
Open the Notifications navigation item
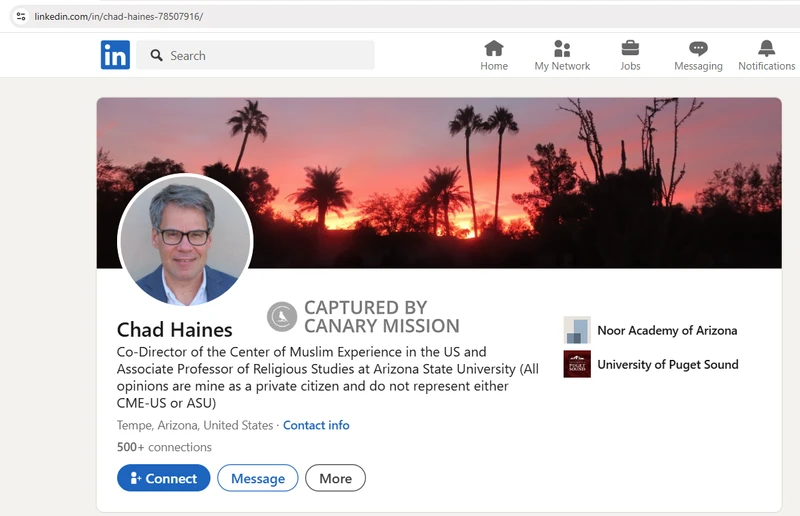(x=766, y=56)
